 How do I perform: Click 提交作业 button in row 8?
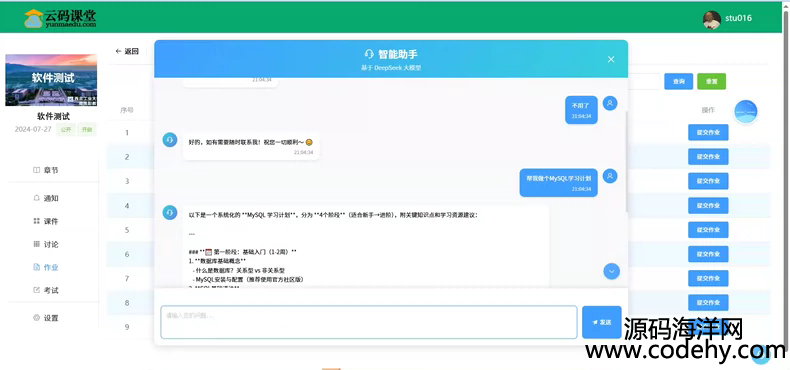pos(708,302)
